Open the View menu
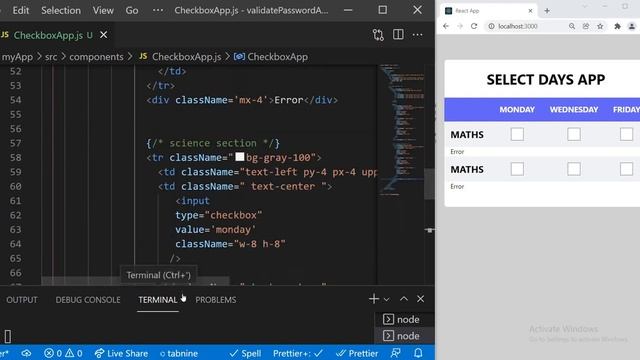 [x=103, y=10]
